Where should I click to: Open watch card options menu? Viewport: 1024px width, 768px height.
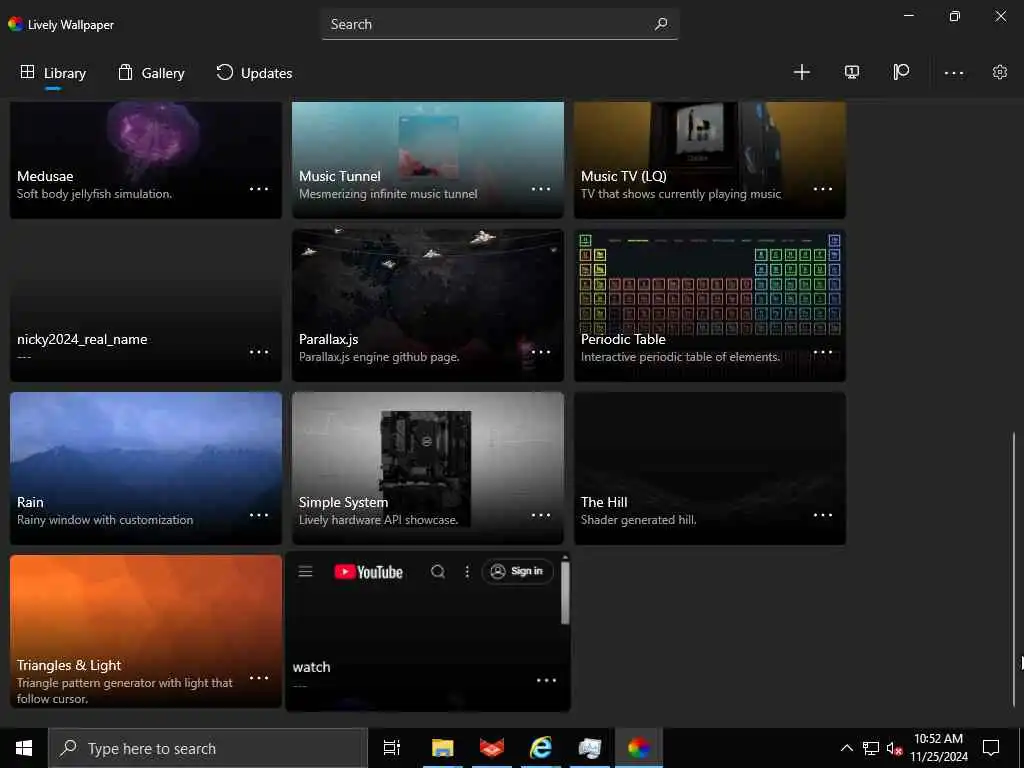point(546,680)
